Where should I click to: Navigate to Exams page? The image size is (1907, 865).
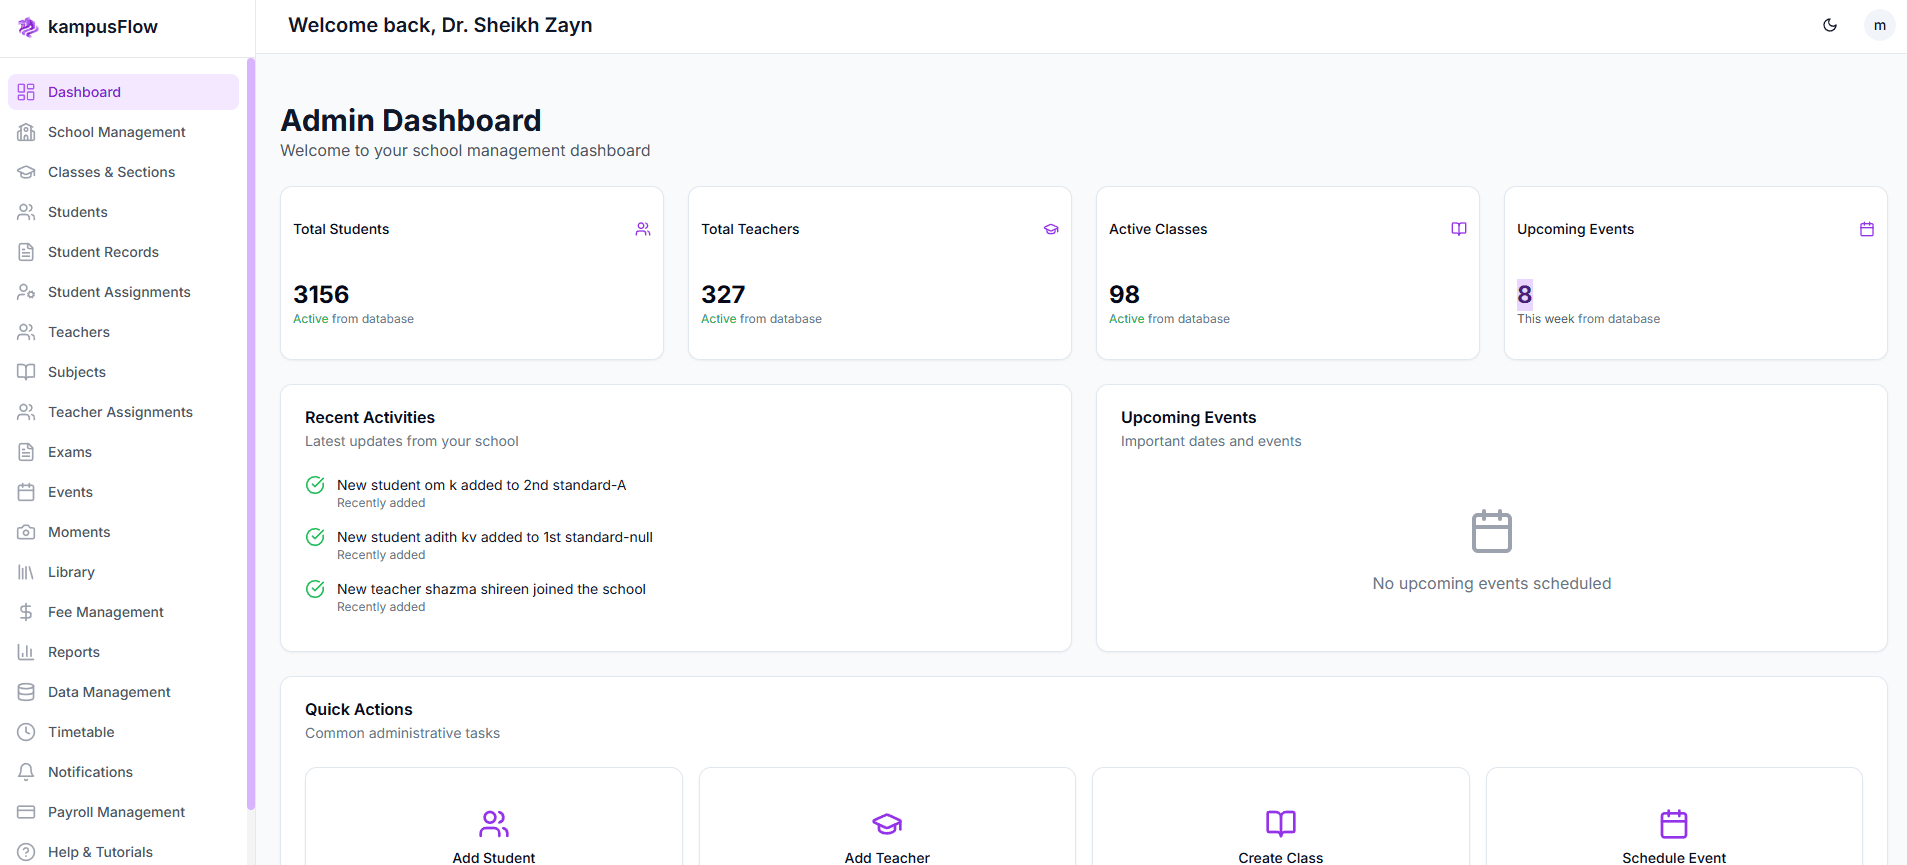pos(123,452)
